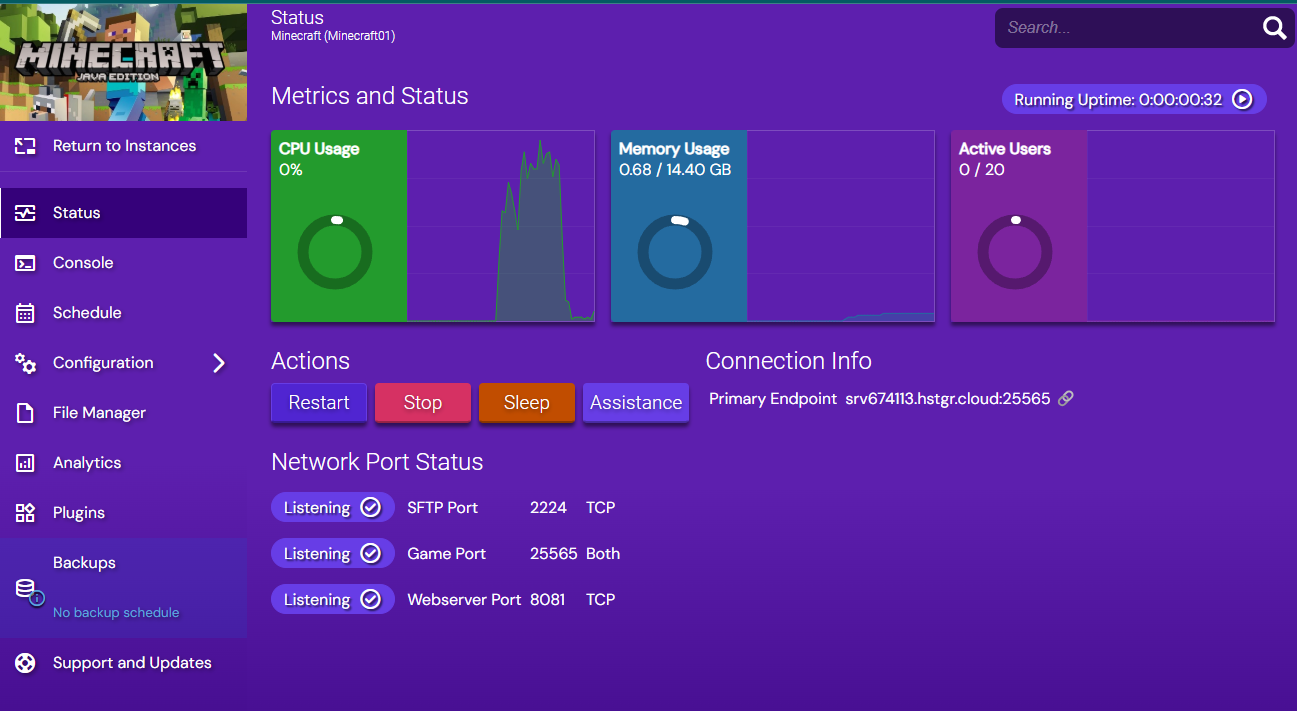1297x711 pixels.
Task: Return to Instances from the sidebar
Action: (124, 146)
